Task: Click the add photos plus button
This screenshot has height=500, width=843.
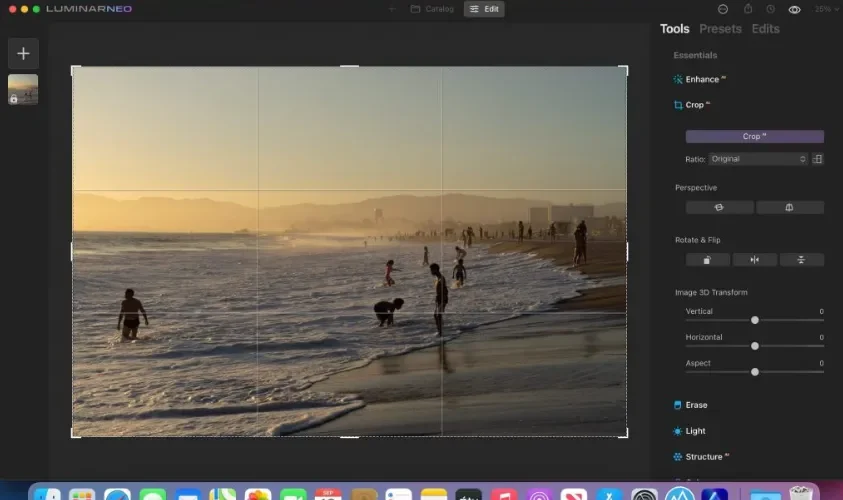Action: [x=23, y=53]
